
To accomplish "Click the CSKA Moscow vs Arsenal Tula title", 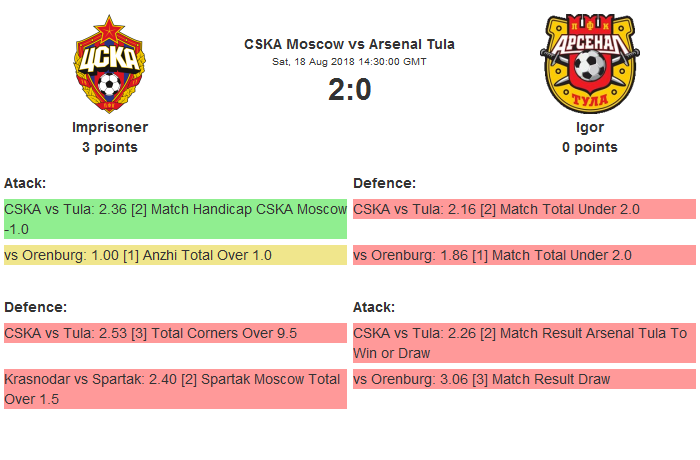I will pyautogui.click(x=349, y=44).
